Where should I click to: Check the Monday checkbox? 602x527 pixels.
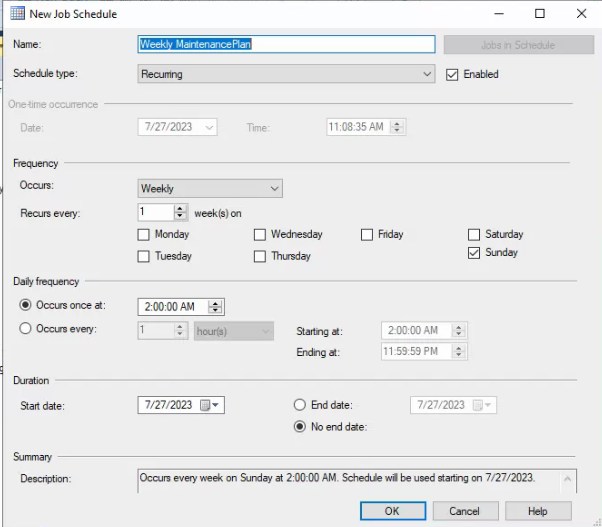pyautogui.click(x=144, y=235)
